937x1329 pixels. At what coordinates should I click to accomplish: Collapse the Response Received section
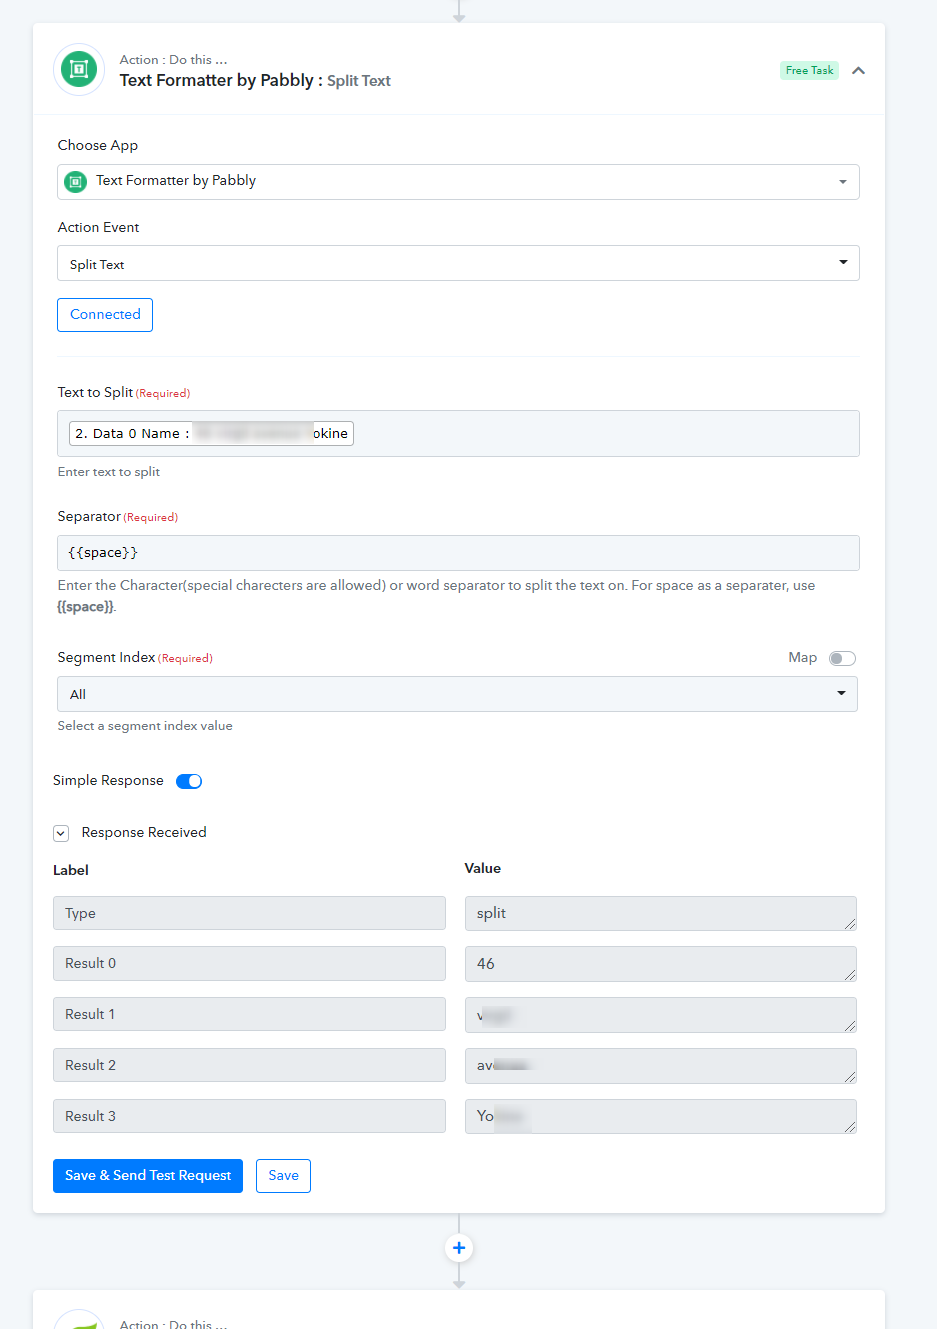click(x=61, y=833)
